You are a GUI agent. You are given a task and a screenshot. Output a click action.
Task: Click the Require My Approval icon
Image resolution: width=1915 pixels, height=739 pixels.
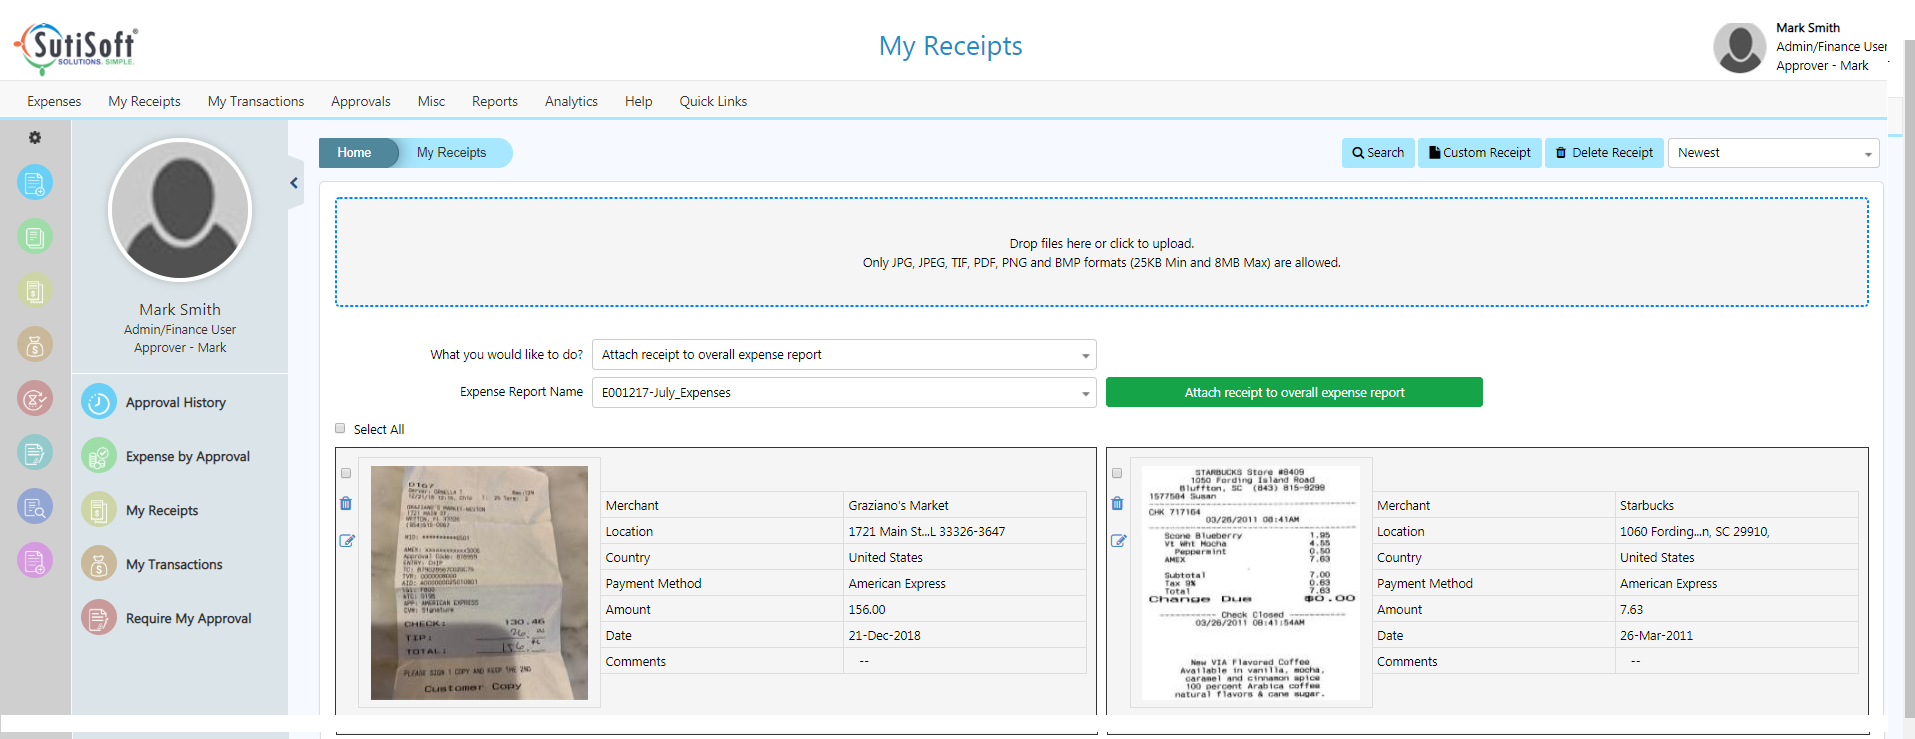pyautogui.click(x=99, y=618)
